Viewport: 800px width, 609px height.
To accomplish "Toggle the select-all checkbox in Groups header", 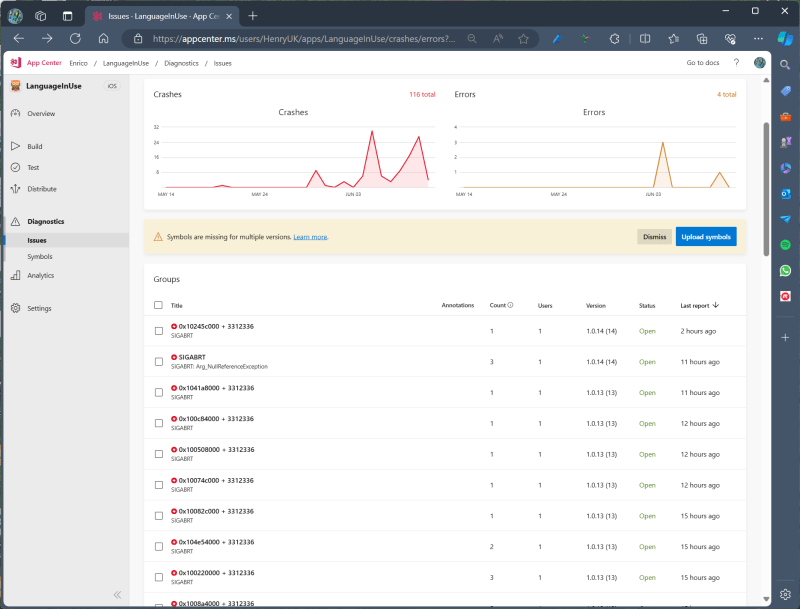I will click(158, 305).
